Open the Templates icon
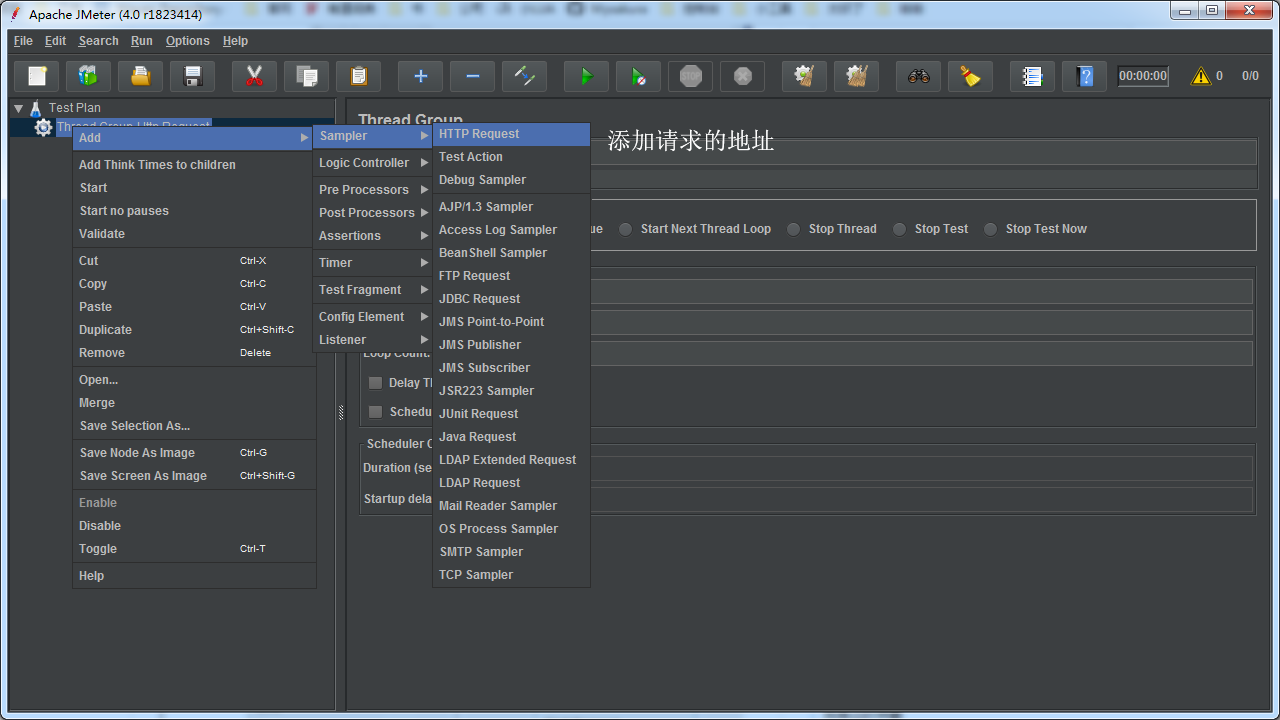This screenshot has width=1280, height=720. [89, 76]
